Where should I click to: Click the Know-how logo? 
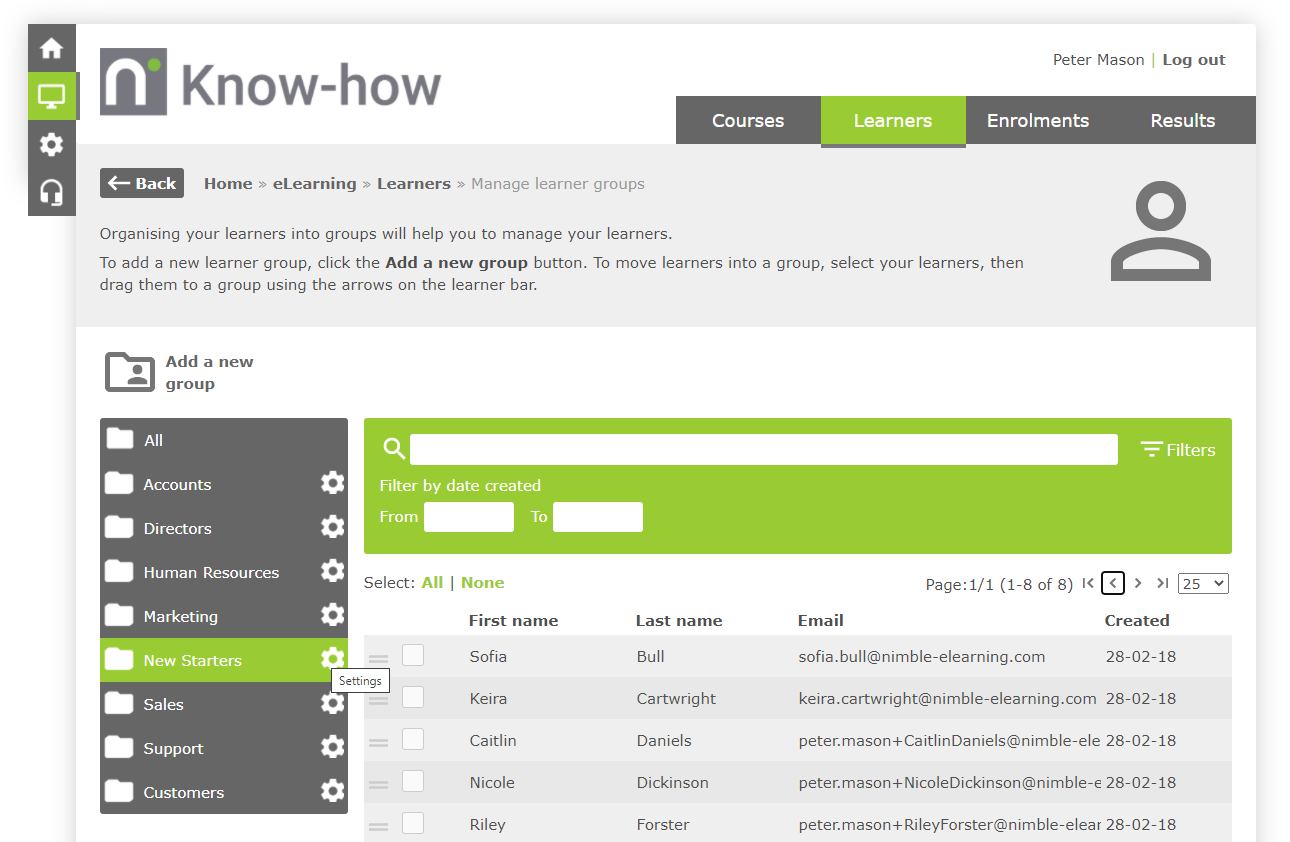click(270, 83)
